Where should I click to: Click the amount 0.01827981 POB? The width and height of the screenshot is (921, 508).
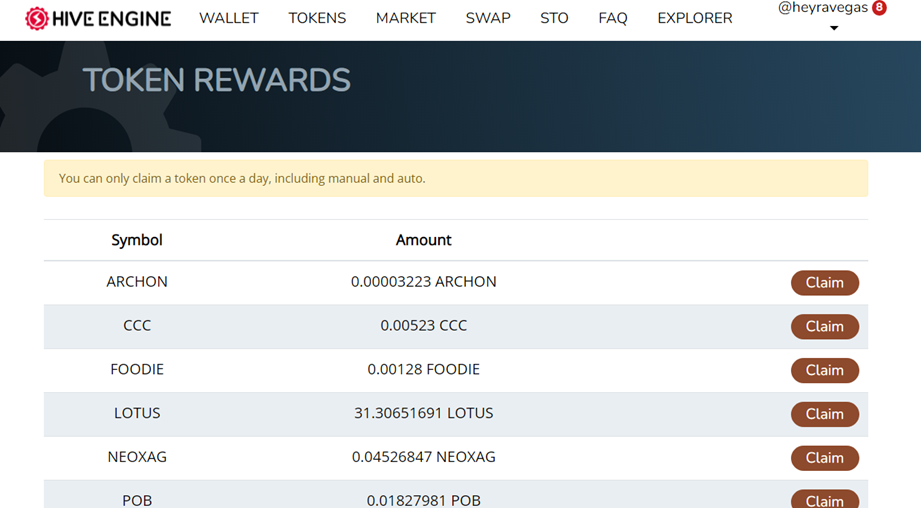pyautogui.click(x=423, y=500)
